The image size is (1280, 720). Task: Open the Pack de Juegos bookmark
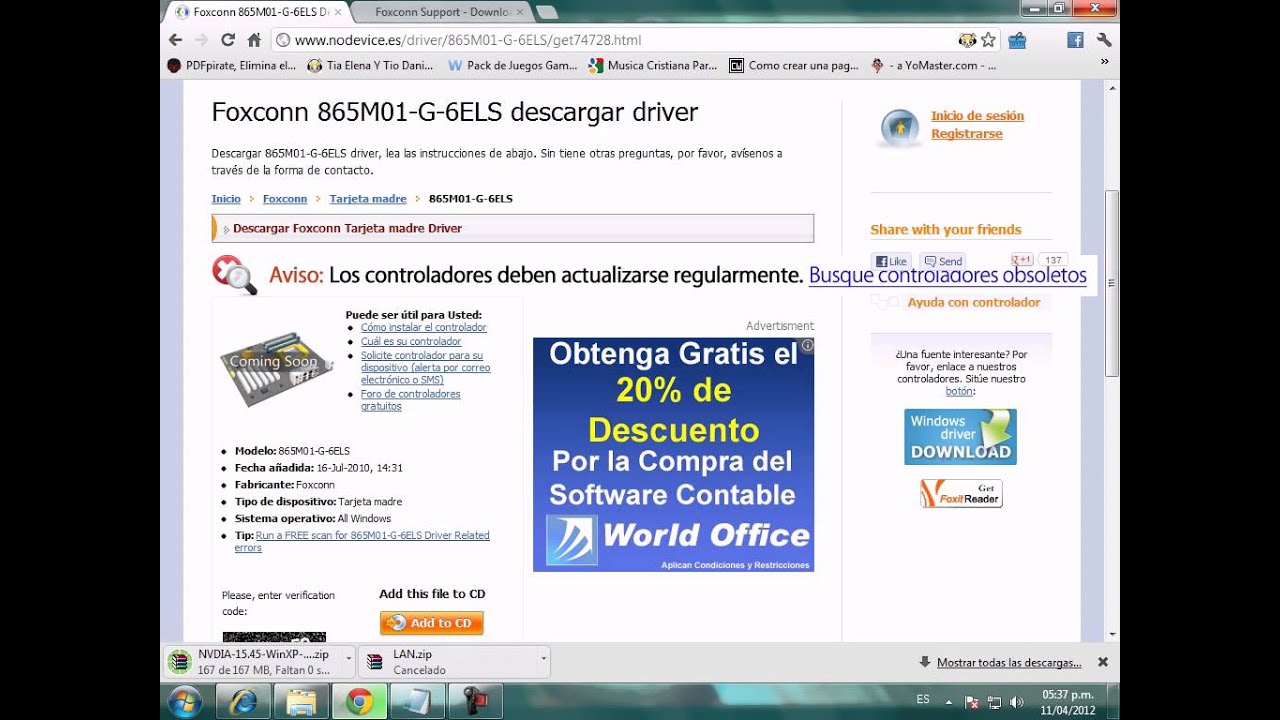513,66
